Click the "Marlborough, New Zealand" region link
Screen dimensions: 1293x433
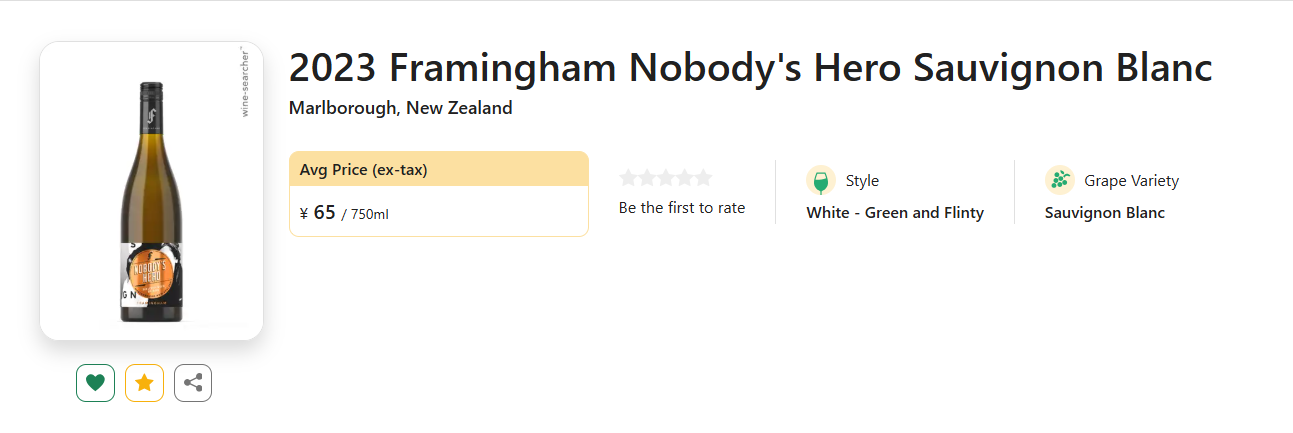pos(400,108)
